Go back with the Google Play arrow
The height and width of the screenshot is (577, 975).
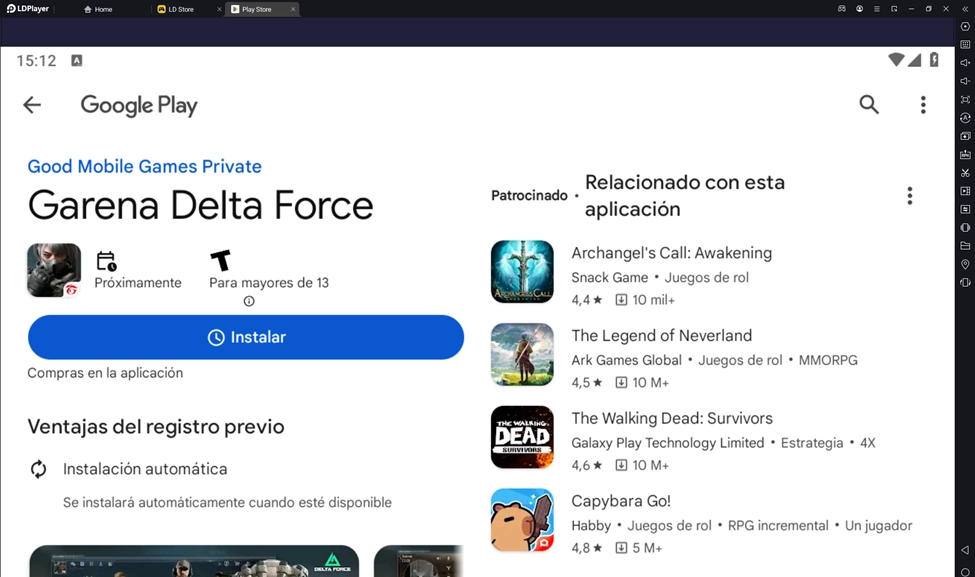[x=32, y=105]
